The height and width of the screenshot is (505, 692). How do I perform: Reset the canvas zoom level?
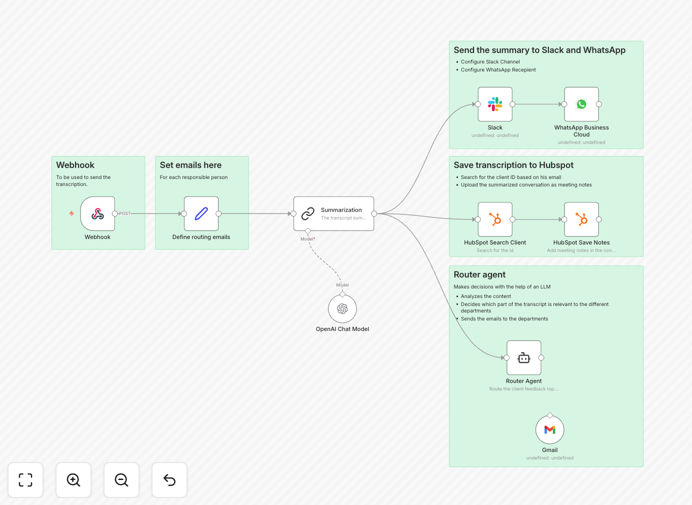[169, 480]
